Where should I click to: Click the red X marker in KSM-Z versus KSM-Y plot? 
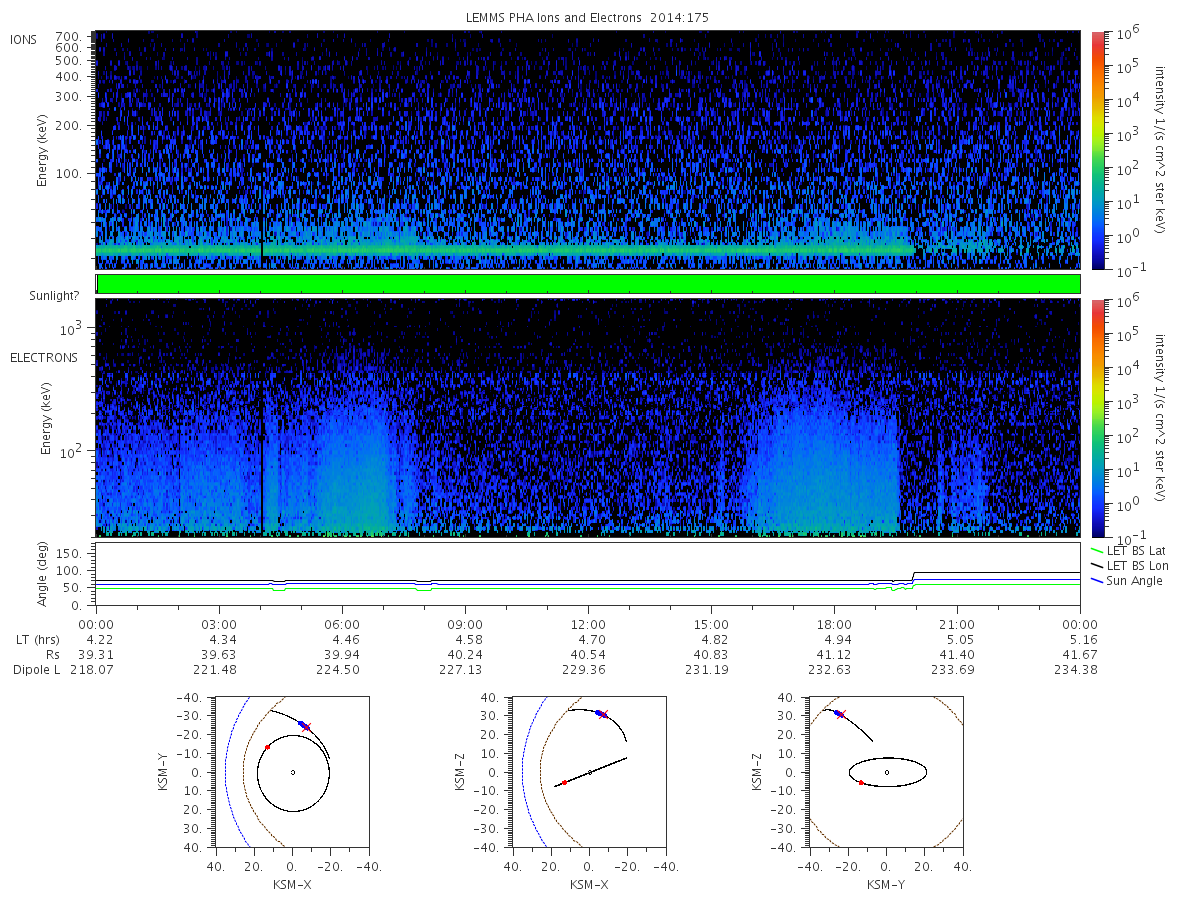842,714
